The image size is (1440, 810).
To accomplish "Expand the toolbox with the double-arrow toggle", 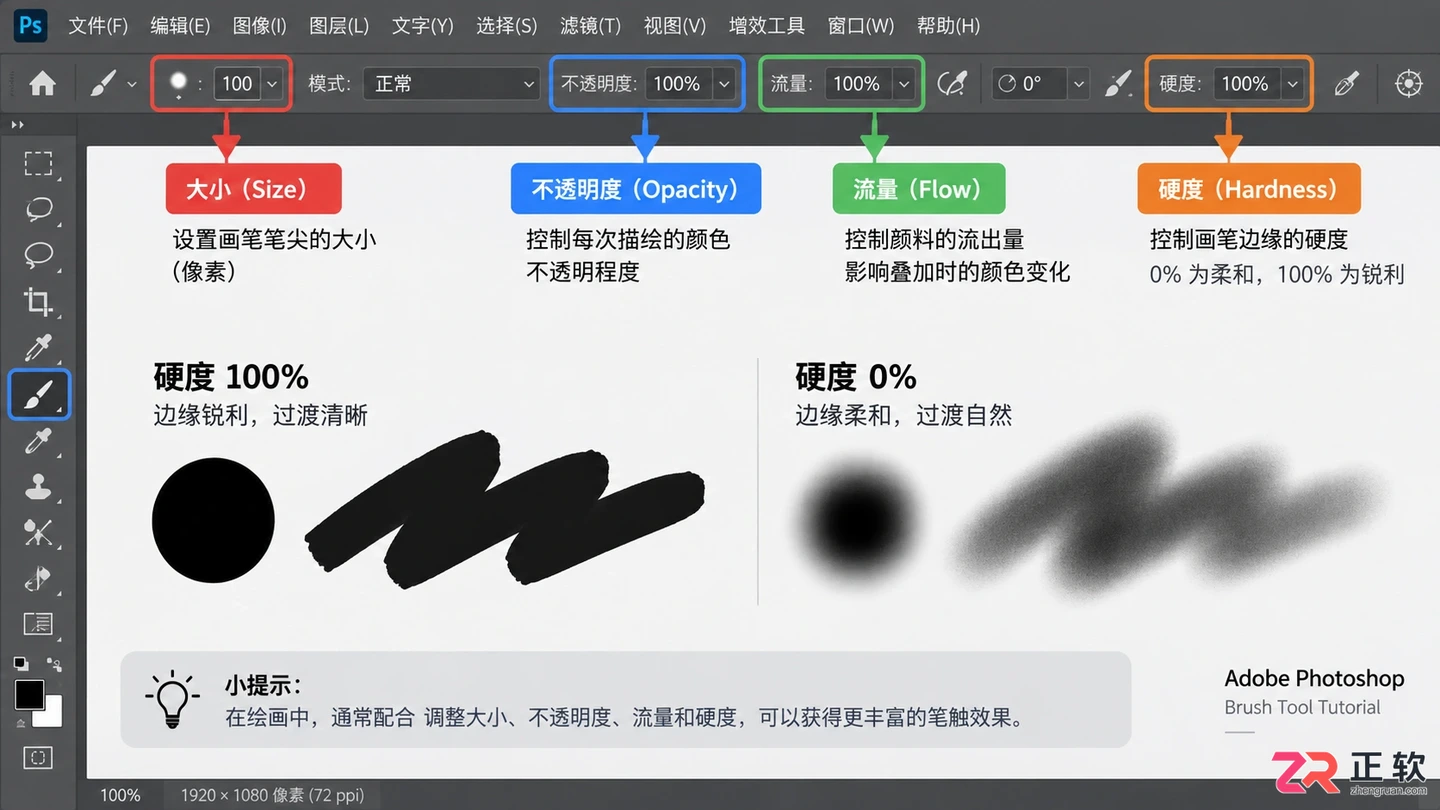I will (17, 125).
